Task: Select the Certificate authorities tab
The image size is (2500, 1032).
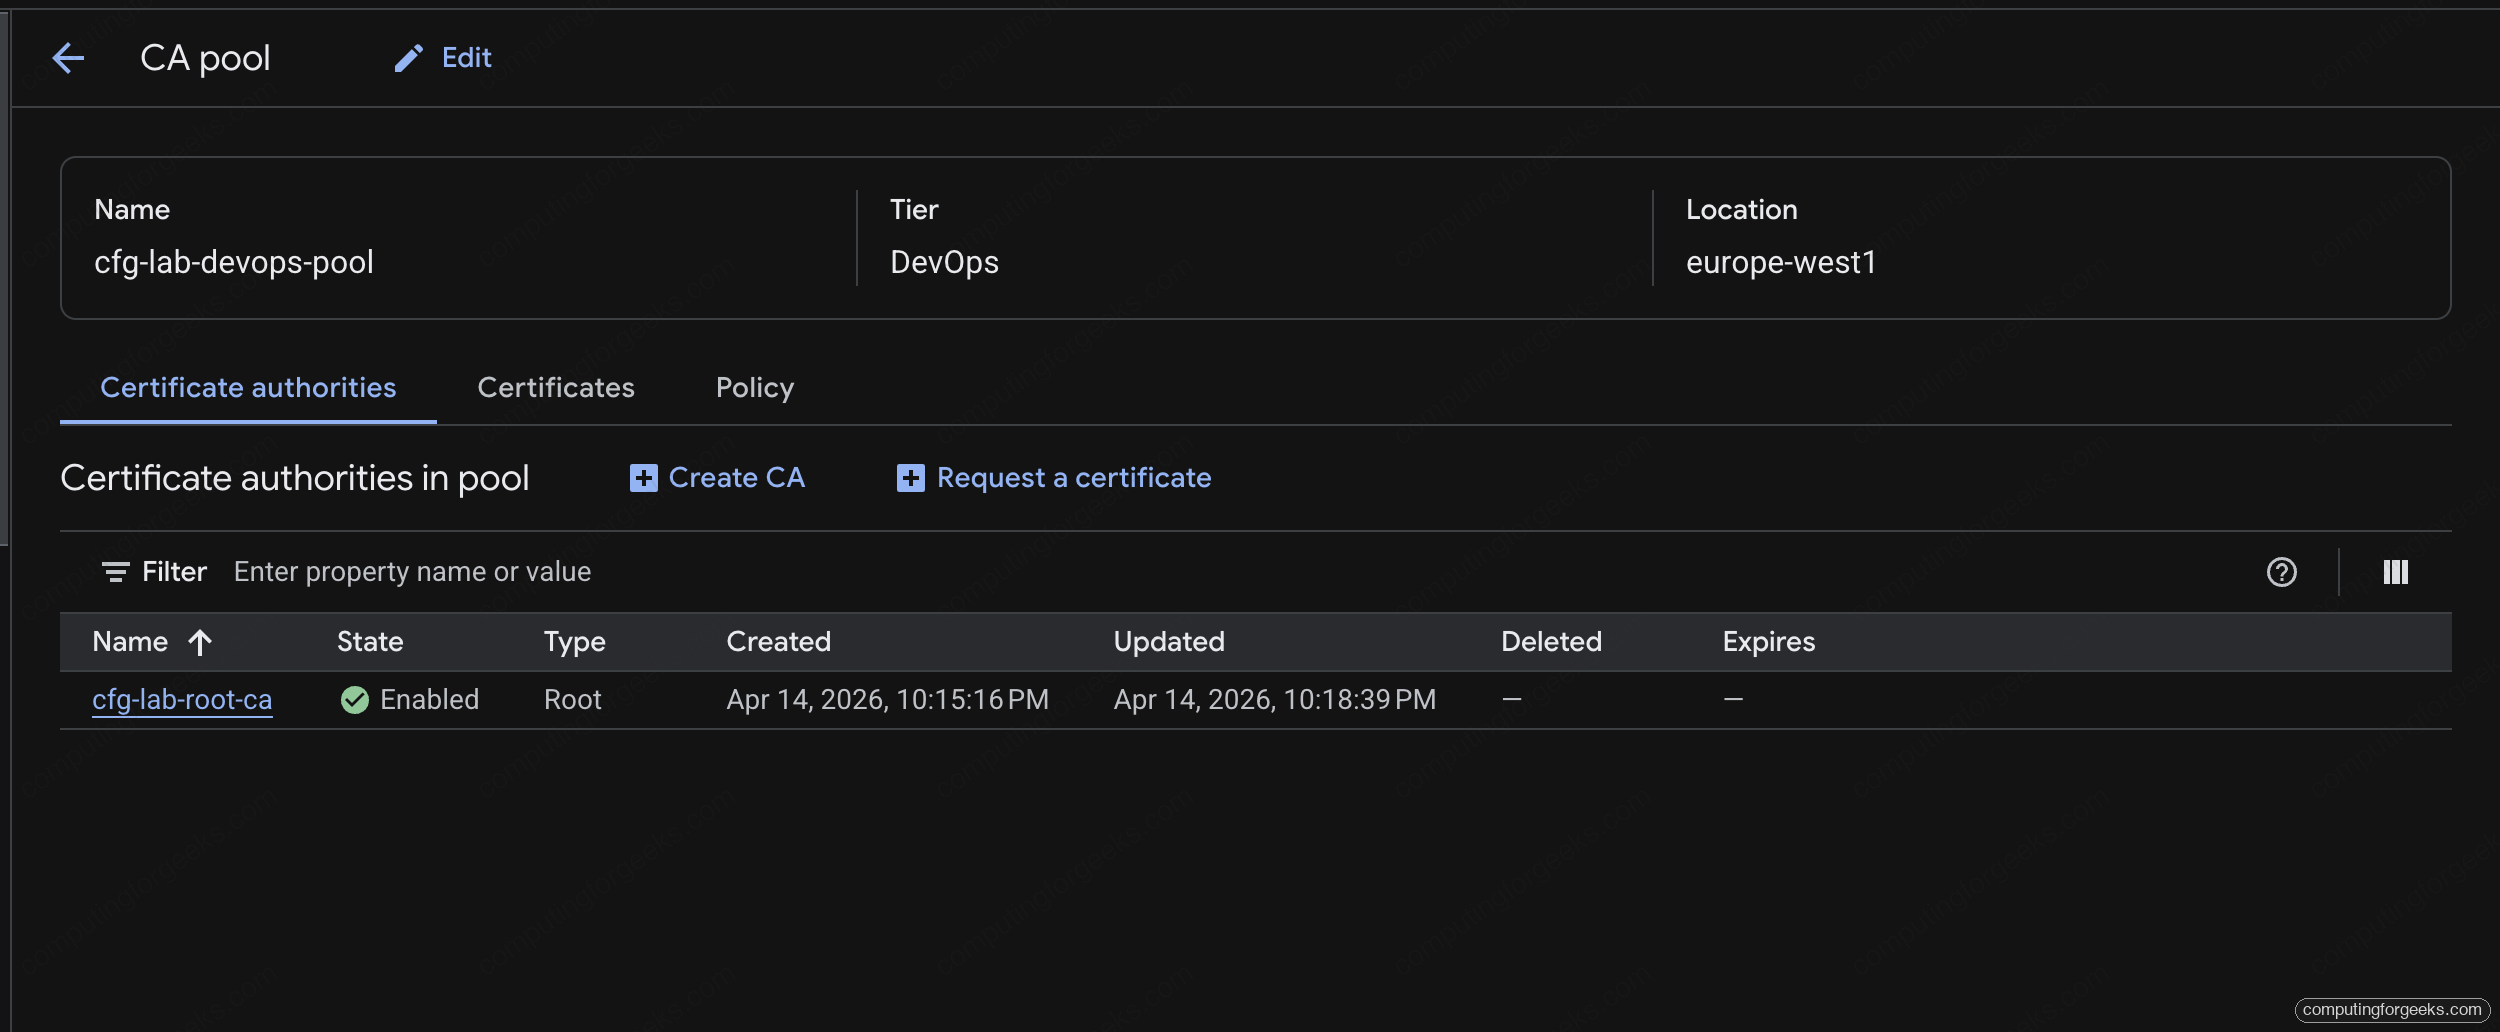Action: 248,388
